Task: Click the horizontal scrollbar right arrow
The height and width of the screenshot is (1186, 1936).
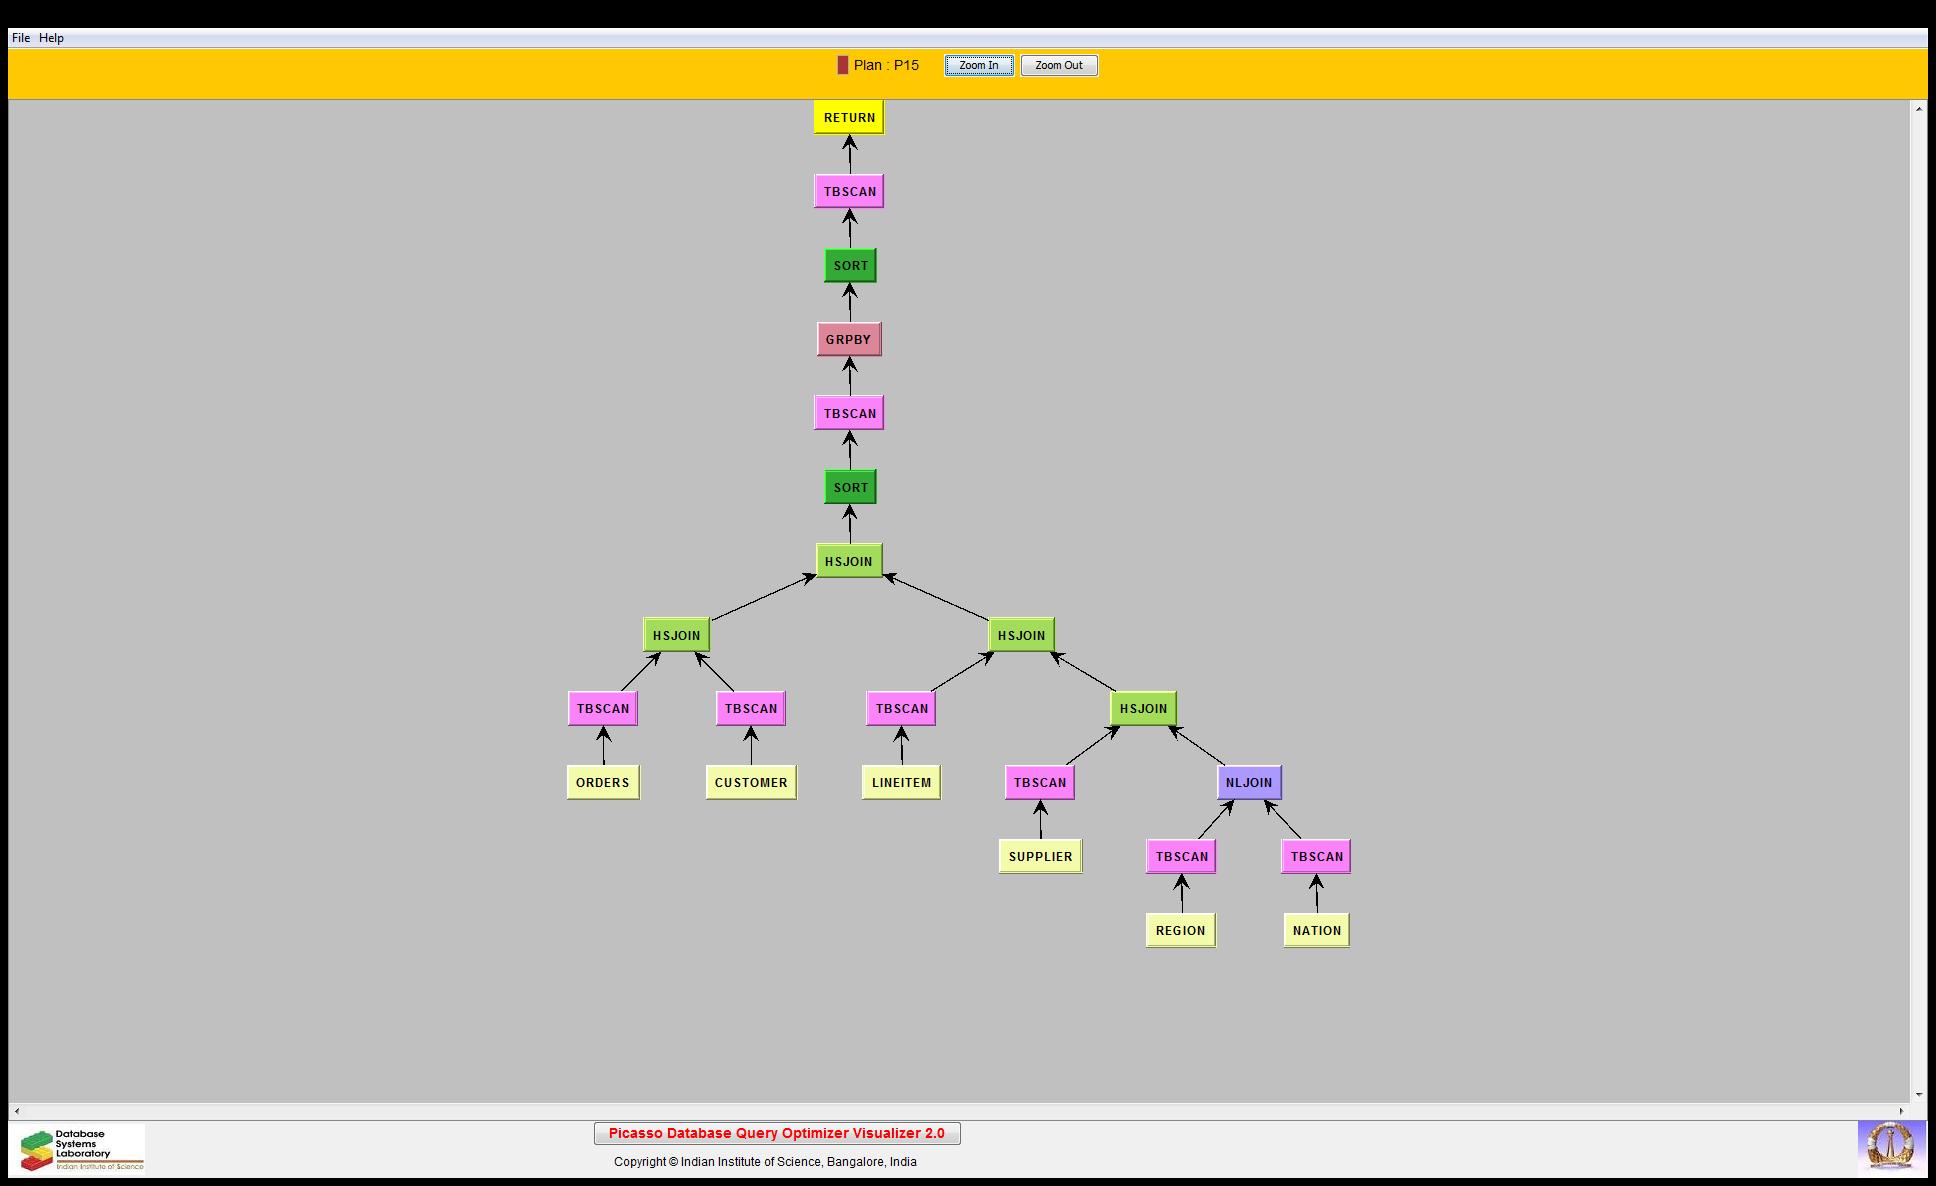Action: [1903, 1111]
